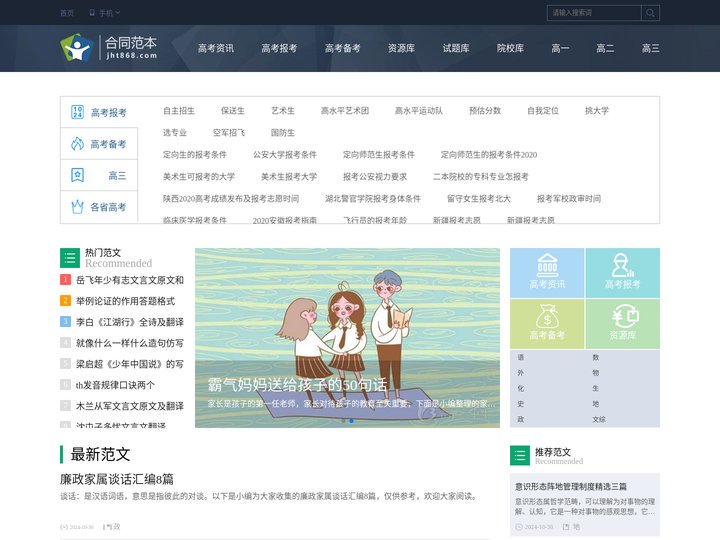Open the 自主招生 link
This screenshot has height=540, width=720.
point(179,111)
